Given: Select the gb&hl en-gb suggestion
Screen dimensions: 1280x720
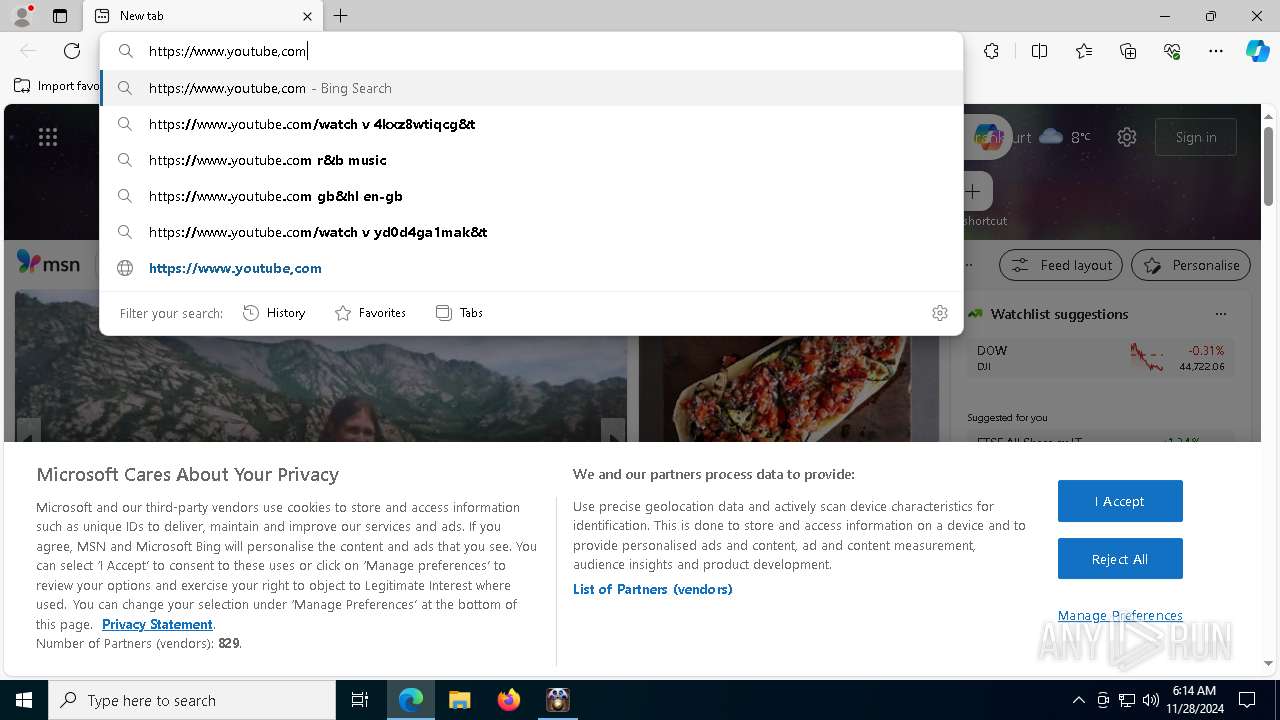Looking at the screenshot, I should 531,196.
